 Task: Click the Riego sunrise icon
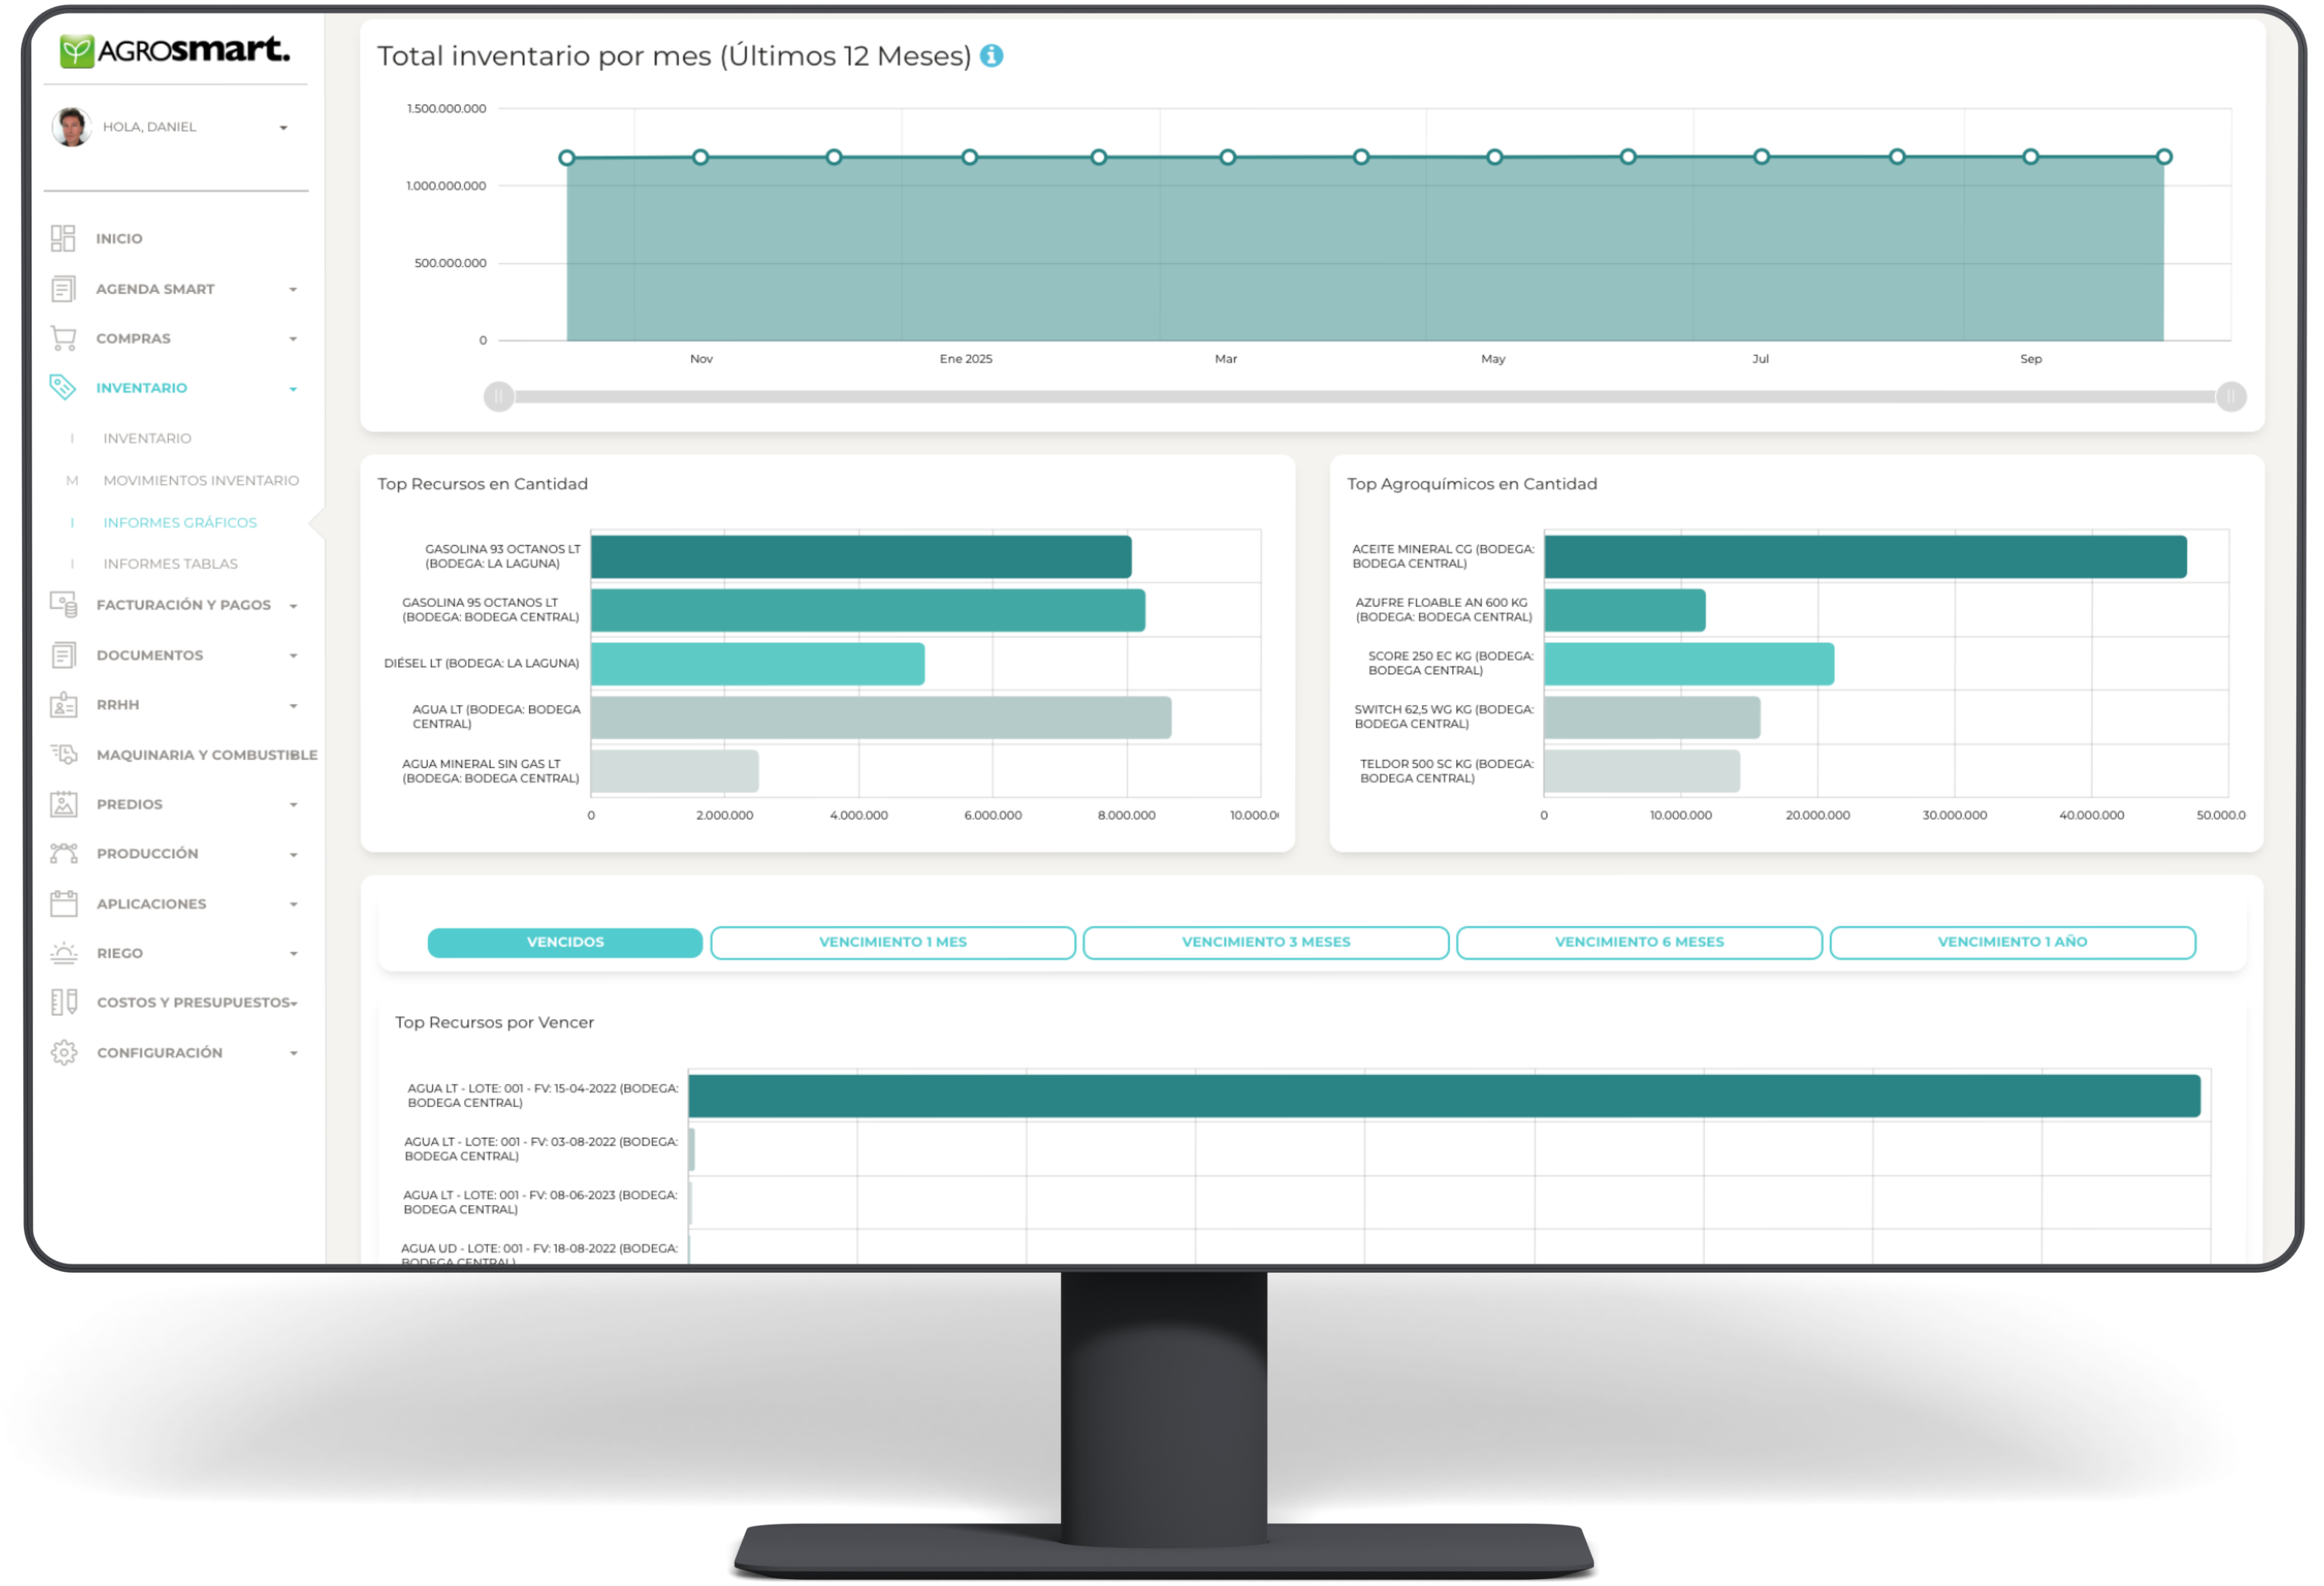pos(63,953)
